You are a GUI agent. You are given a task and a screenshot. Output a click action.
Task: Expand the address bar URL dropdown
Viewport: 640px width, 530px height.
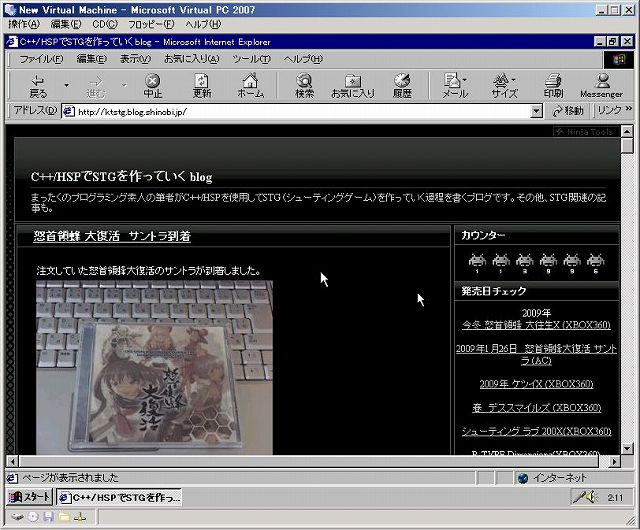point(536,111)
